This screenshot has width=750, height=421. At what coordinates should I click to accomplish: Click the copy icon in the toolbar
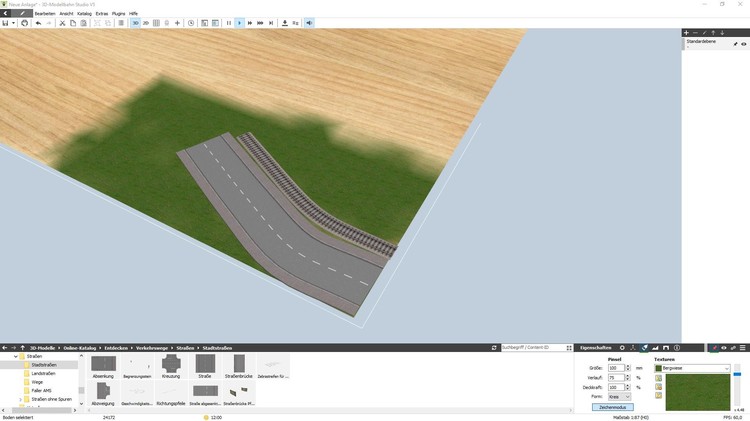coord(73,23)
